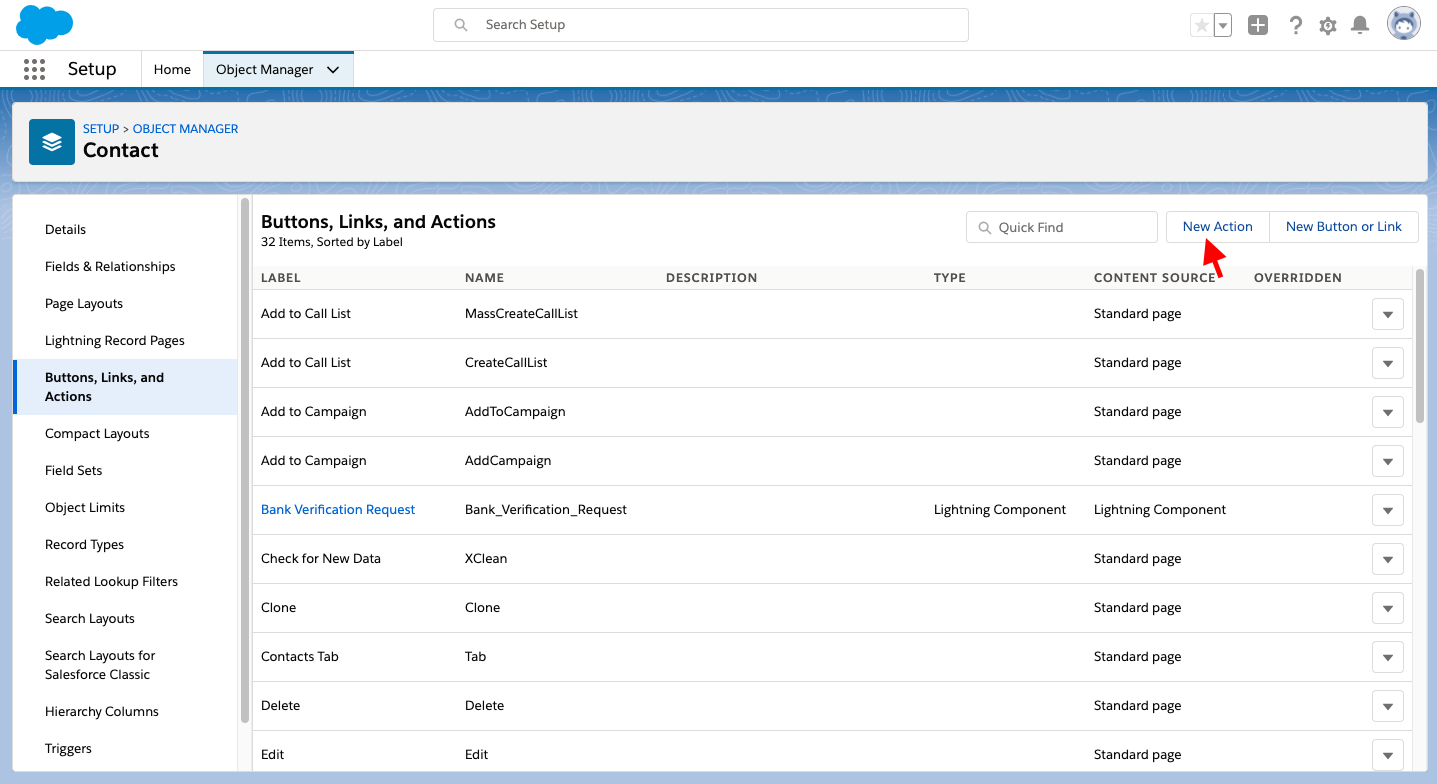Screen dimensions: 1437x784
Task: Click the XClean name cell
Action: [x=486, y=559]
